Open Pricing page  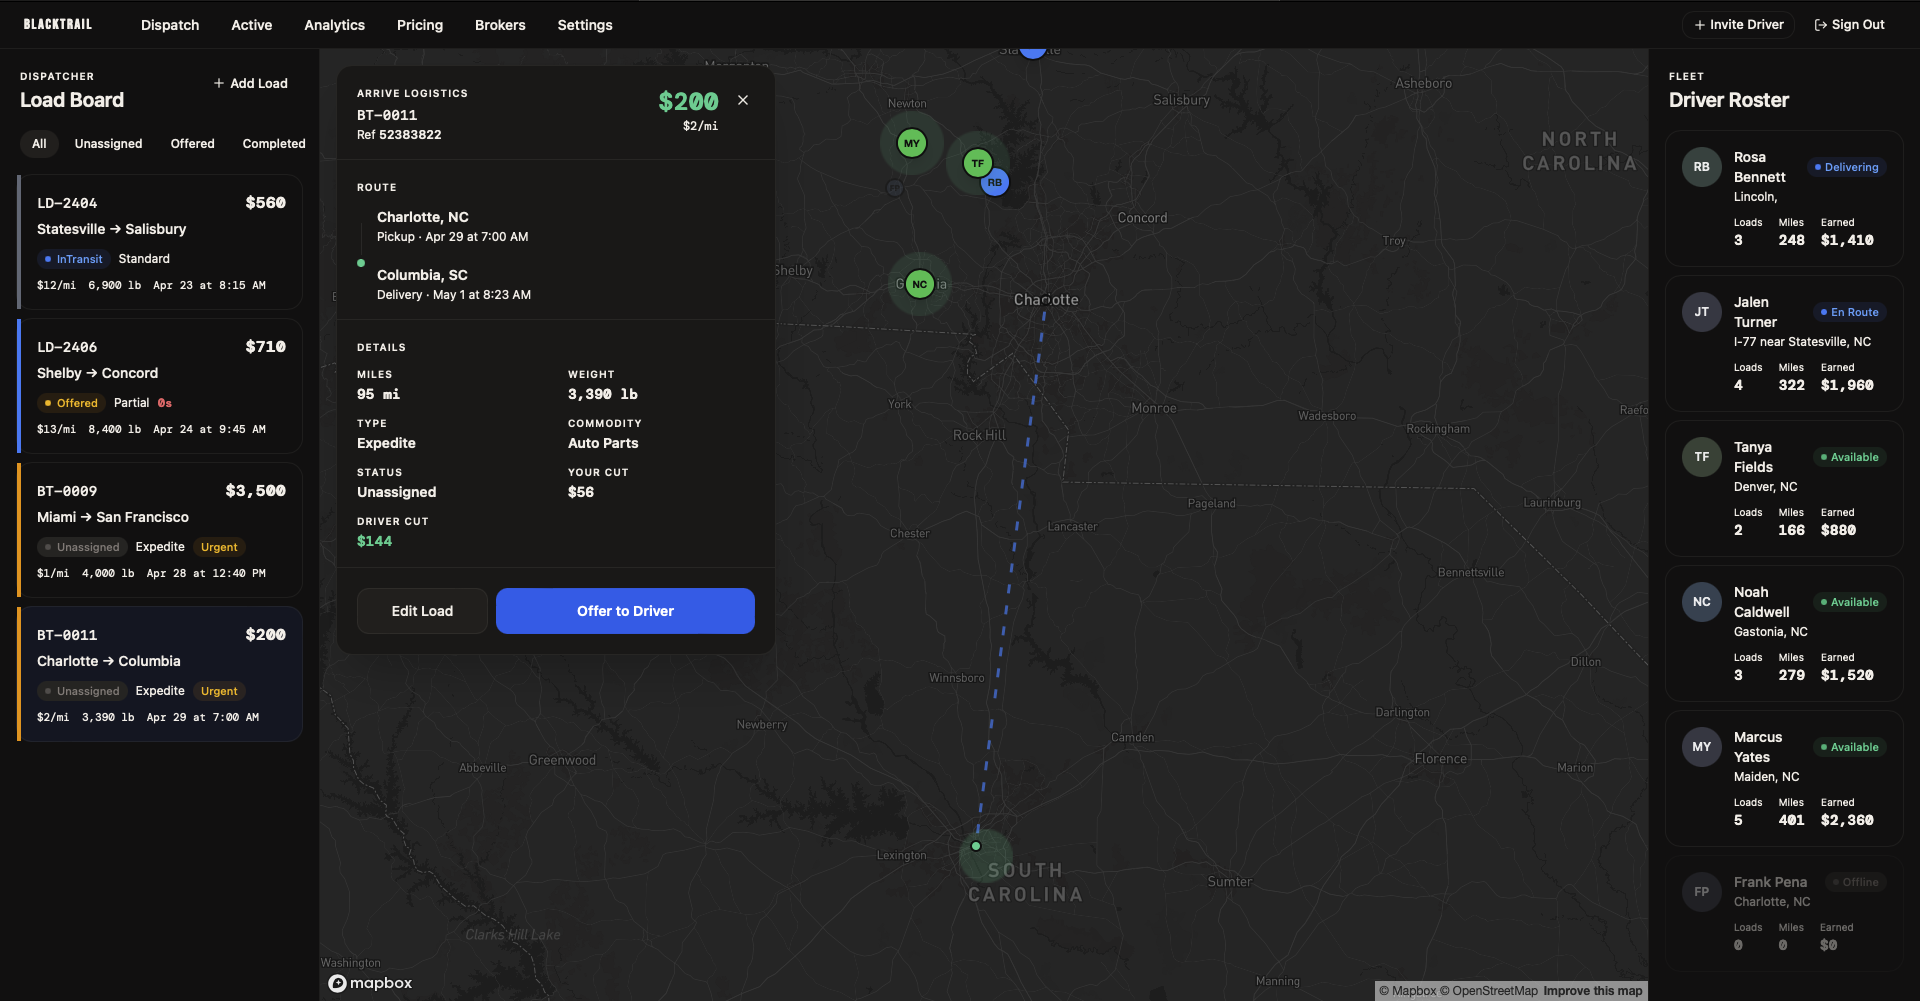coord(420,25)
